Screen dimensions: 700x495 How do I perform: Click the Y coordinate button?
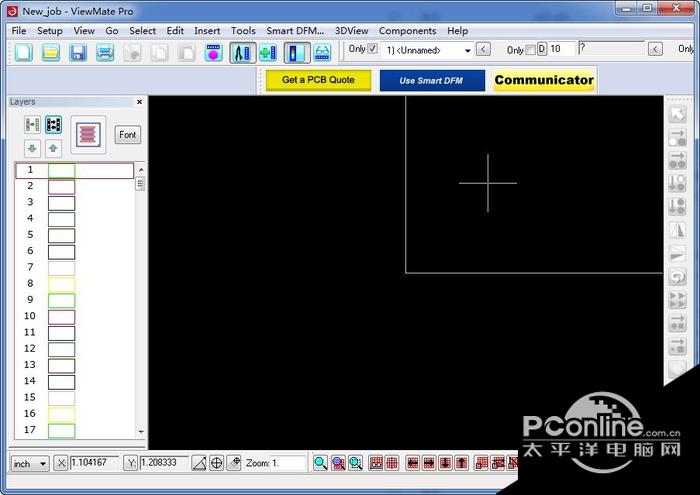131,463
